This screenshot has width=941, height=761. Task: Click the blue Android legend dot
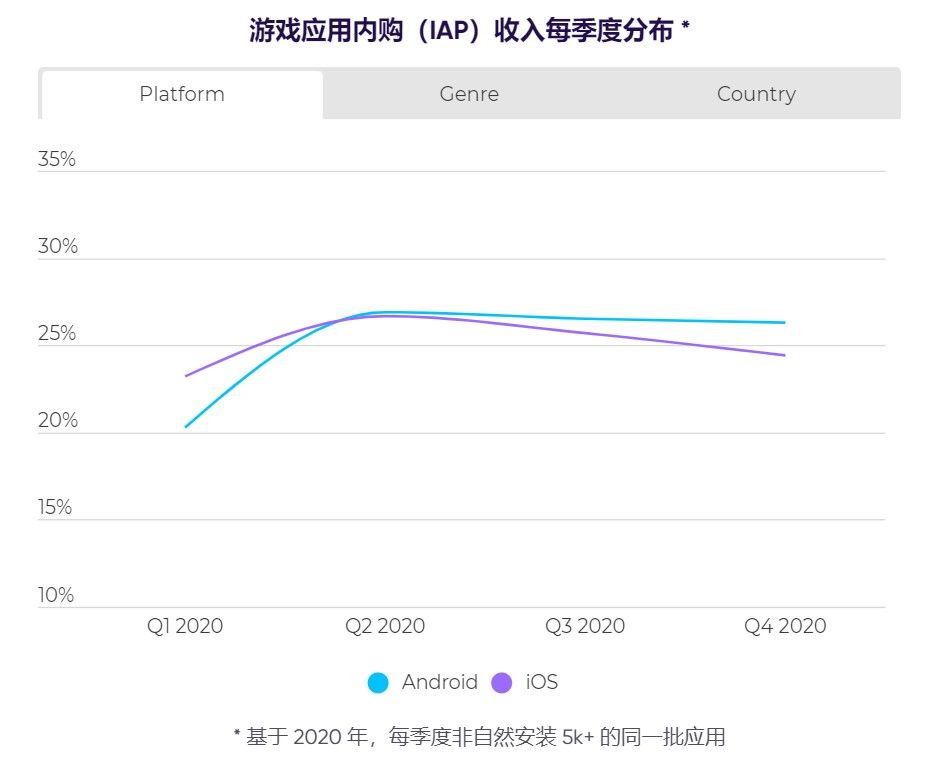coord(378,683)
